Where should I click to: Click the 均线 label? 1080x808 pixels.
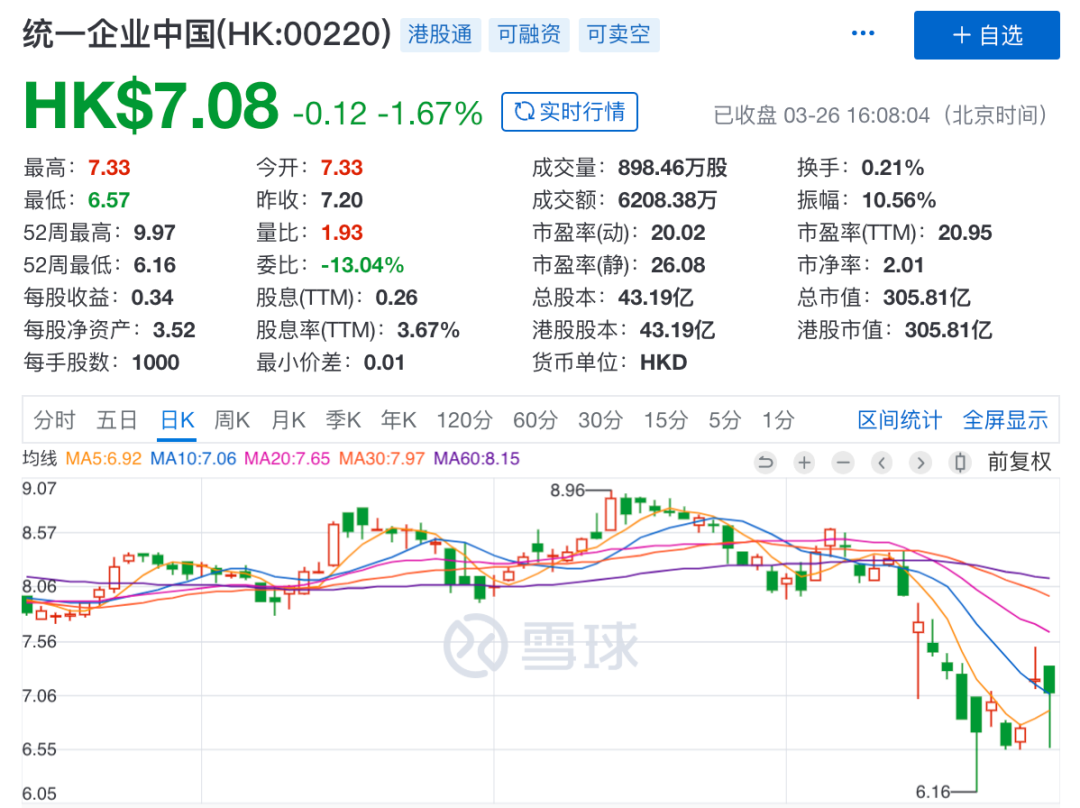pyautogui.click(x=39, y=459)
